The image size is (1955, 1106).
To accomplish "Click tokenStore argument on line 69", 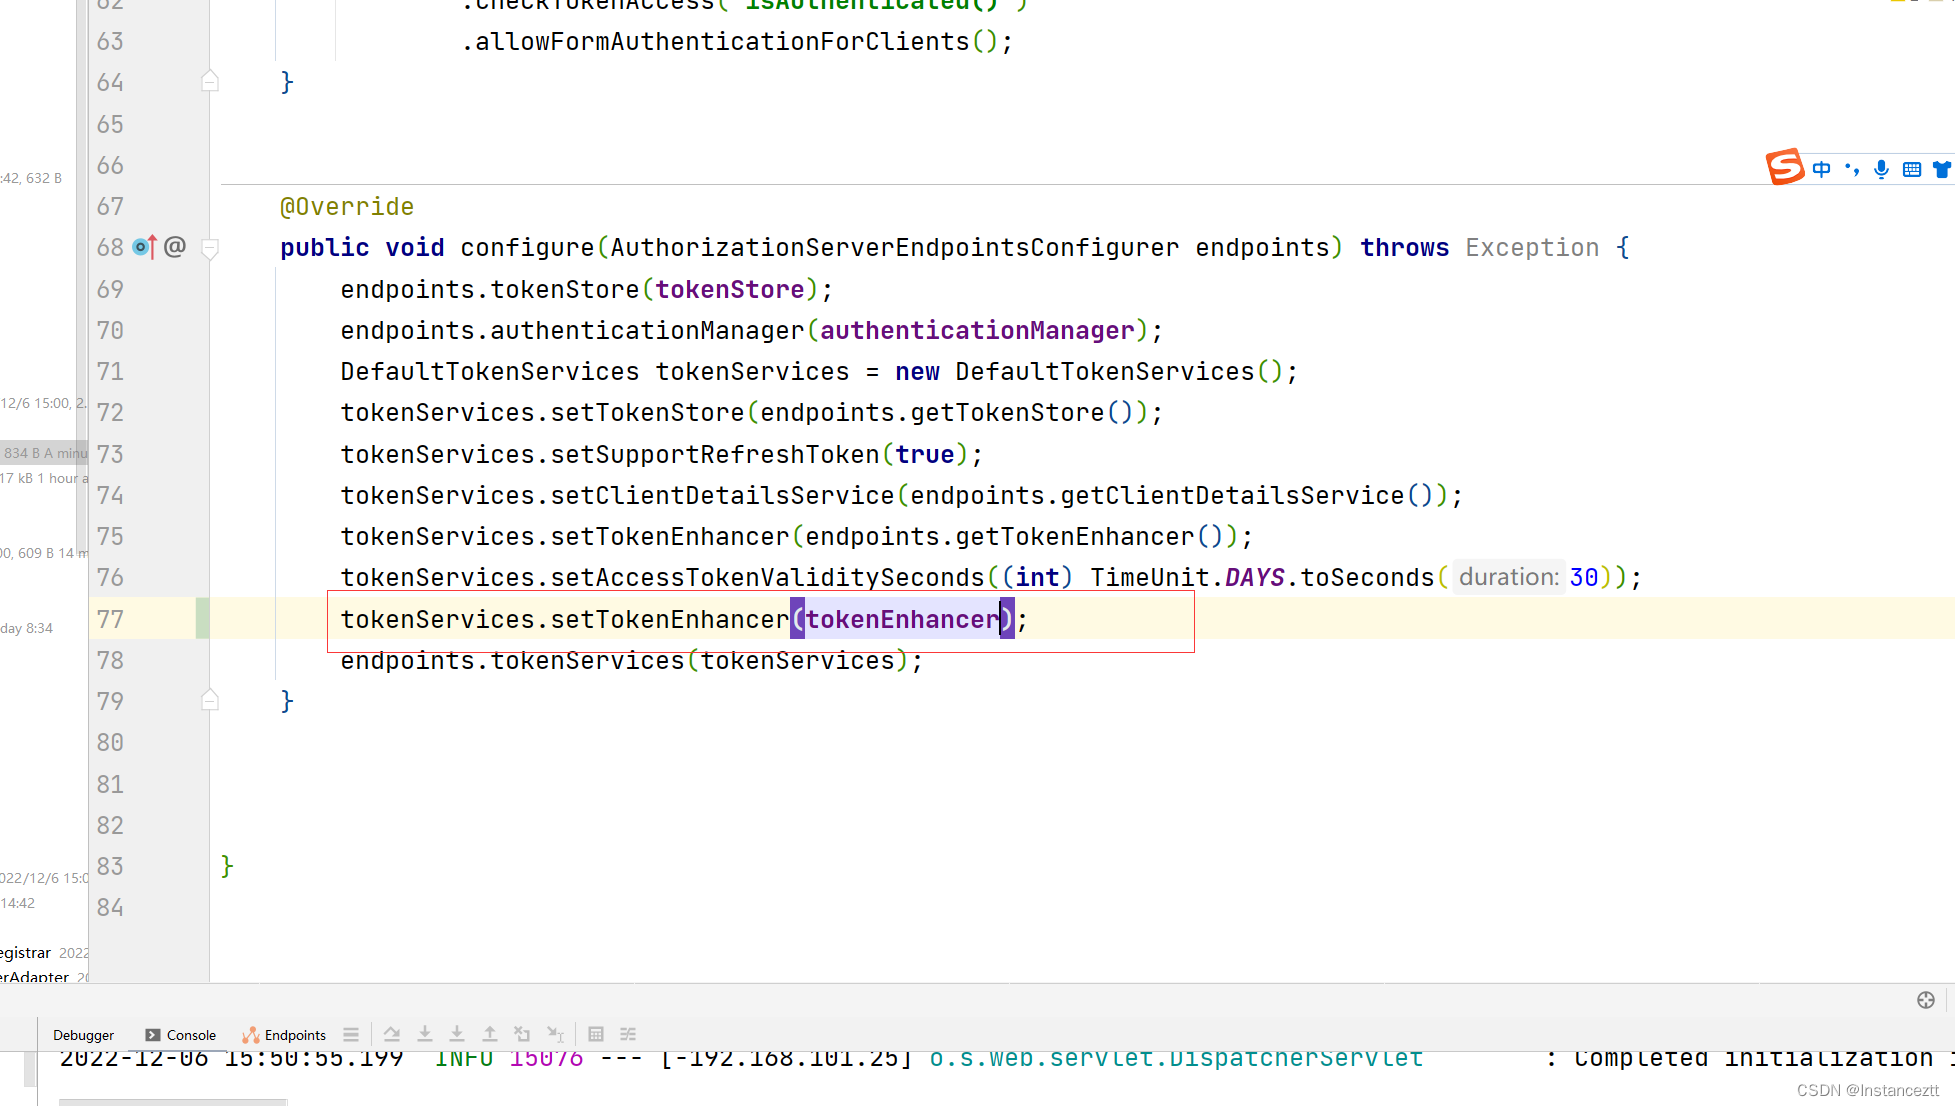I will tap(730, 289).
